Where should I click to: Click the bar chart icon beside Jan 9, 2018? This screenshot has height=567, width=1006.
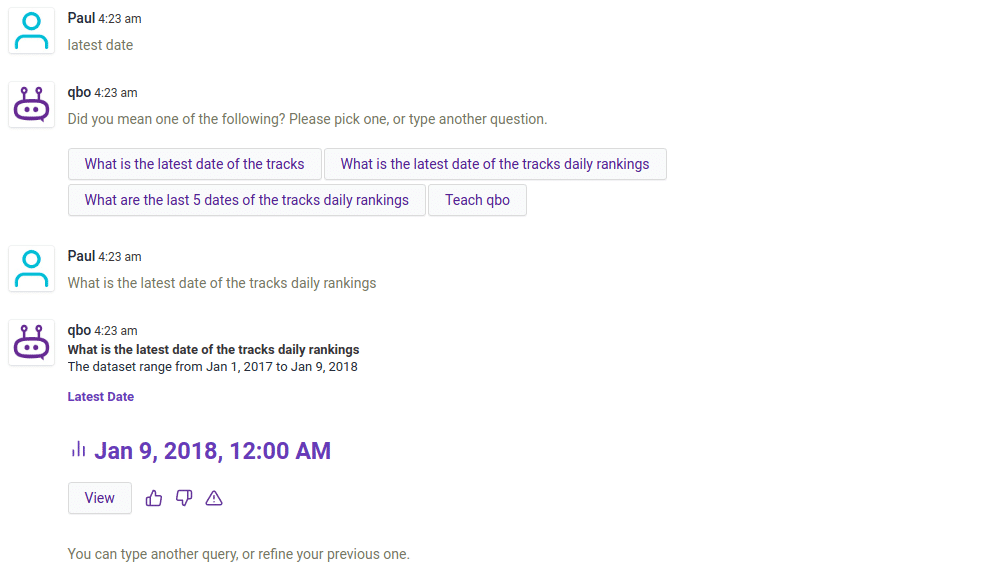[78, 450]
